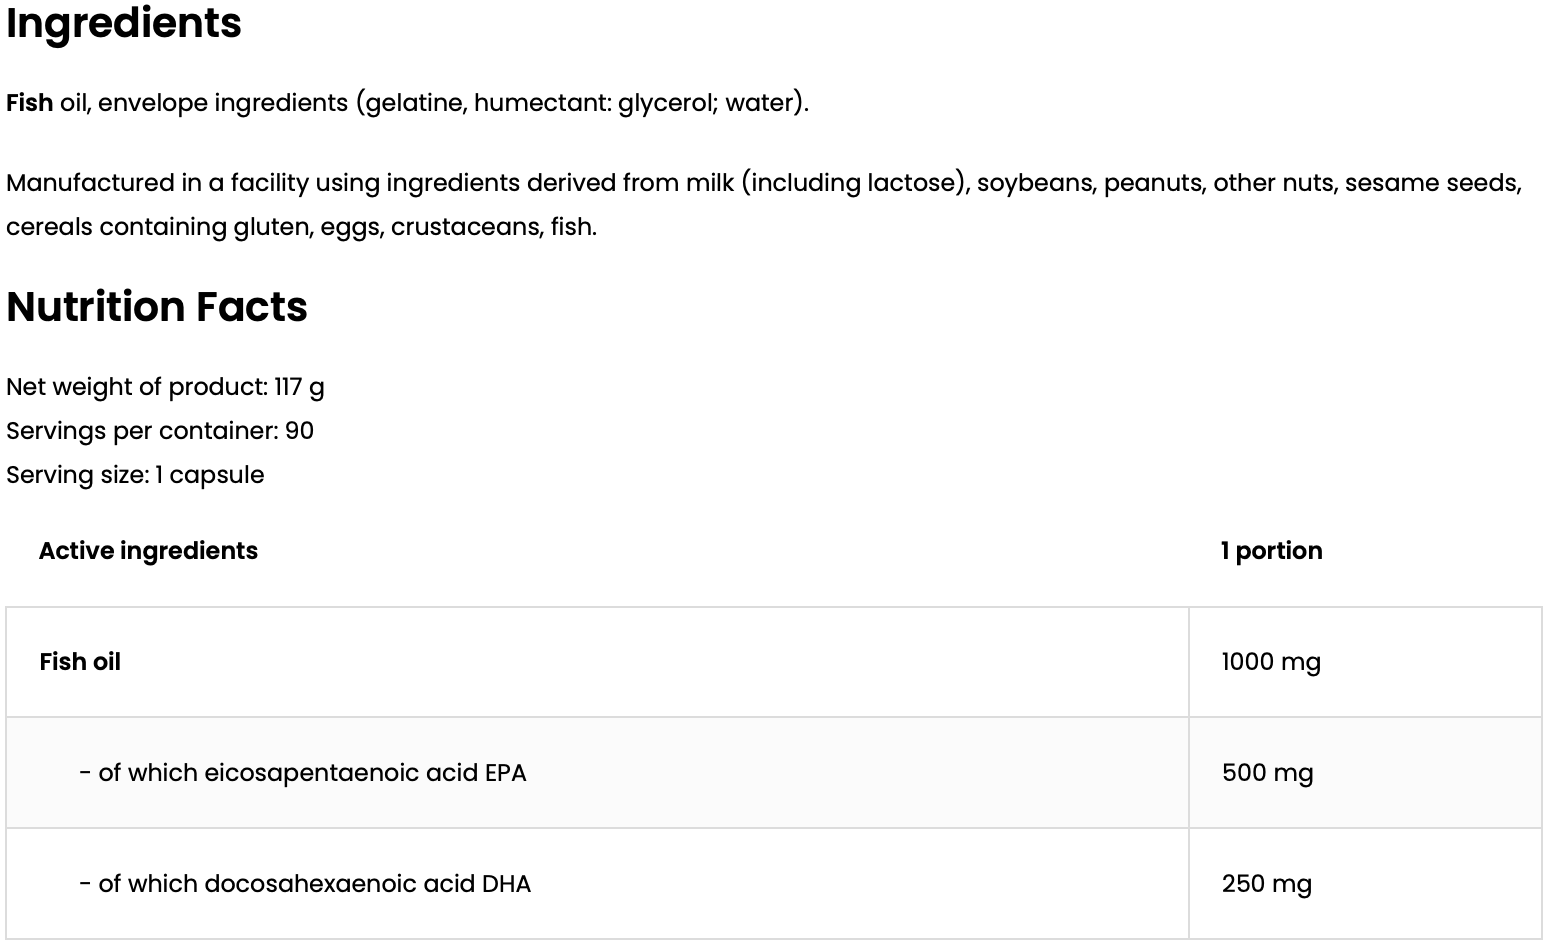Click the 250 mg value cell
The image size is (1550, 952).
1365,883
